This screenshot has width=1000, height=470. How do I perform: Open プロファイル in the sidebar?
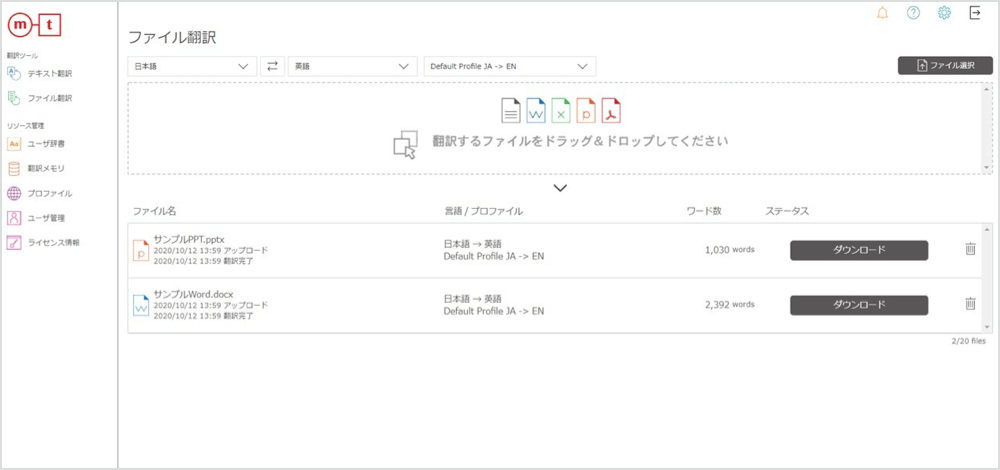tap(48, 193)
